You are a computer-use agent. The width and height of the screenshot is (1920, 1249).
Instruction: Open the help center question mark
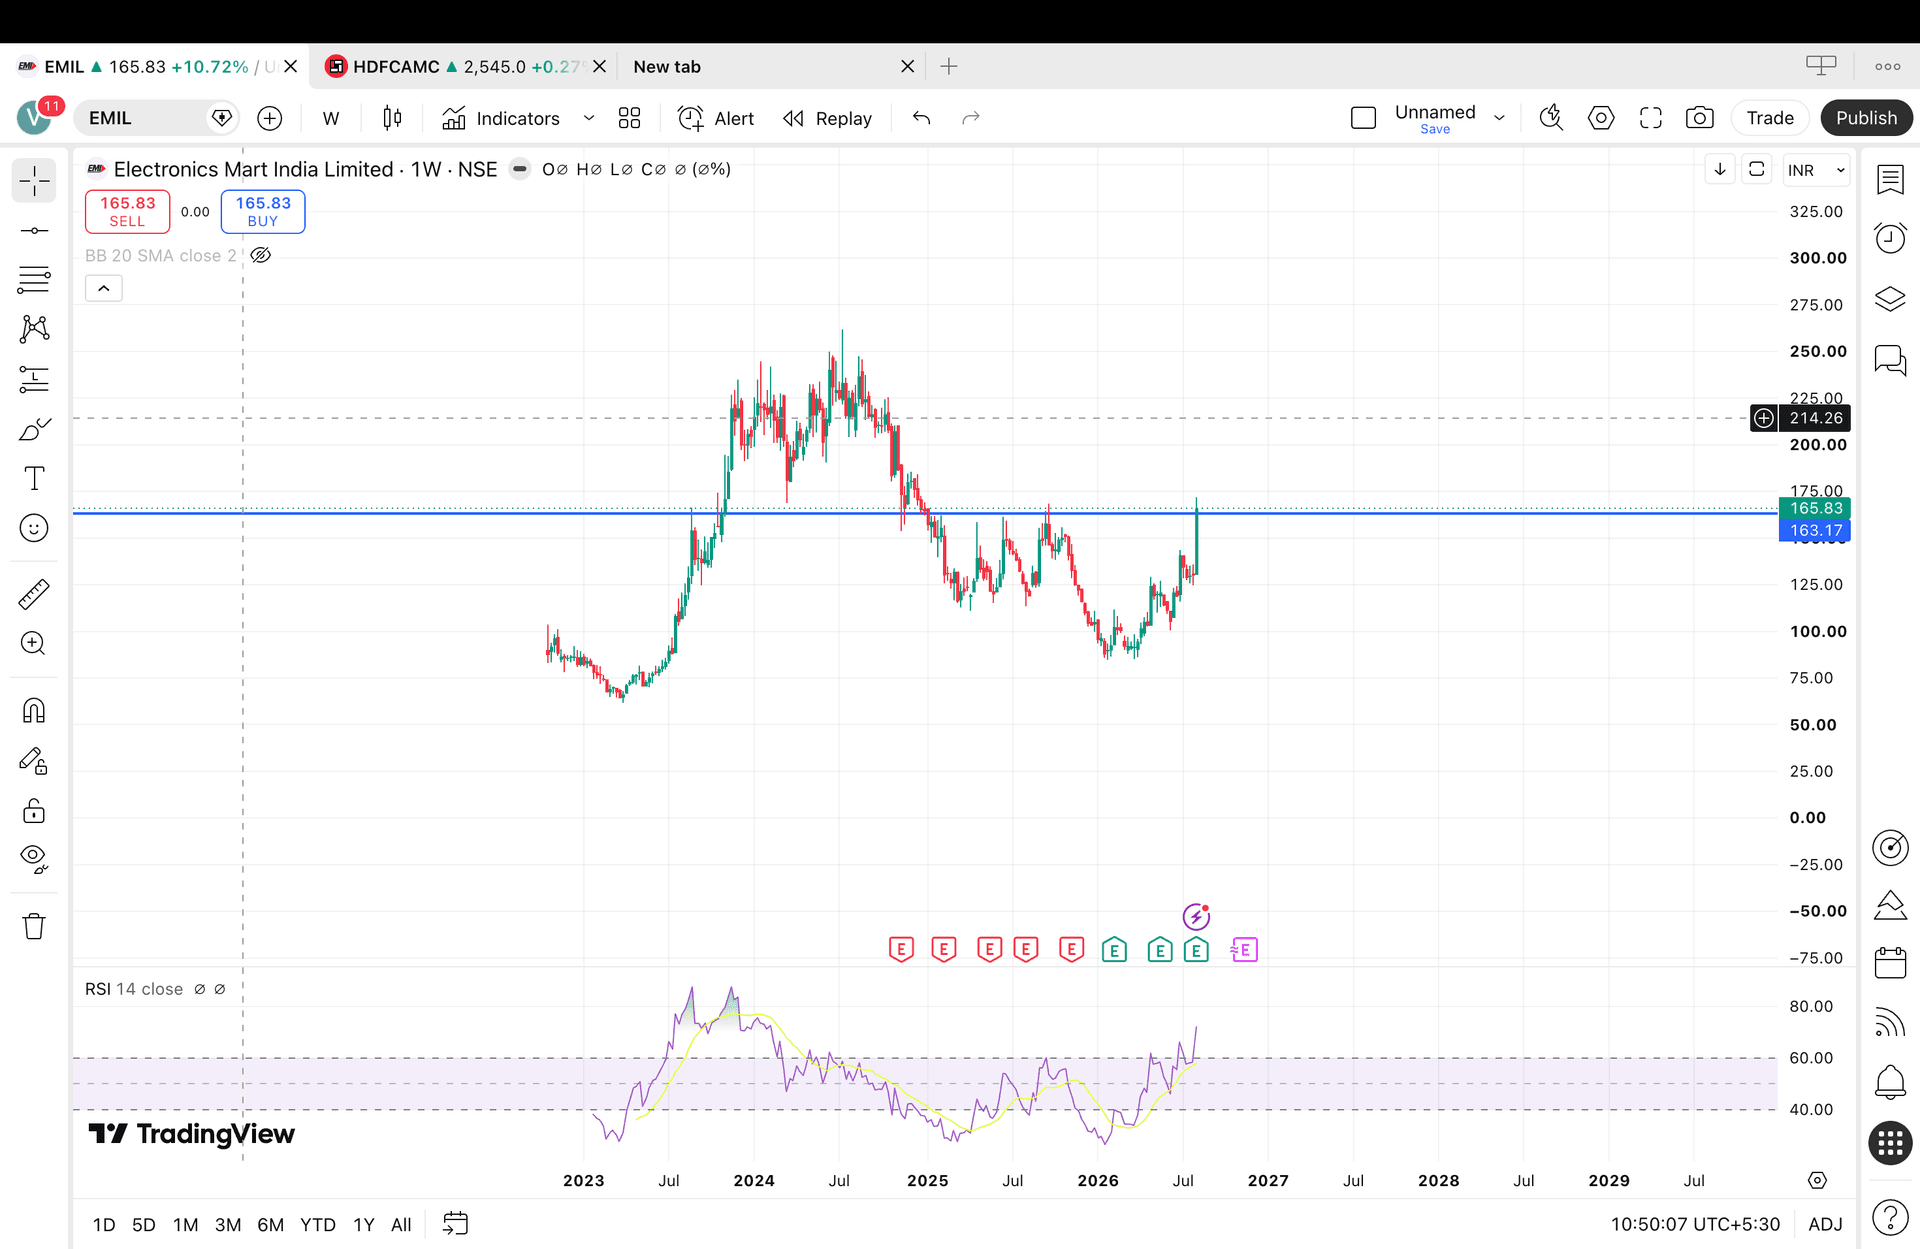(x=1890, y=1217)
